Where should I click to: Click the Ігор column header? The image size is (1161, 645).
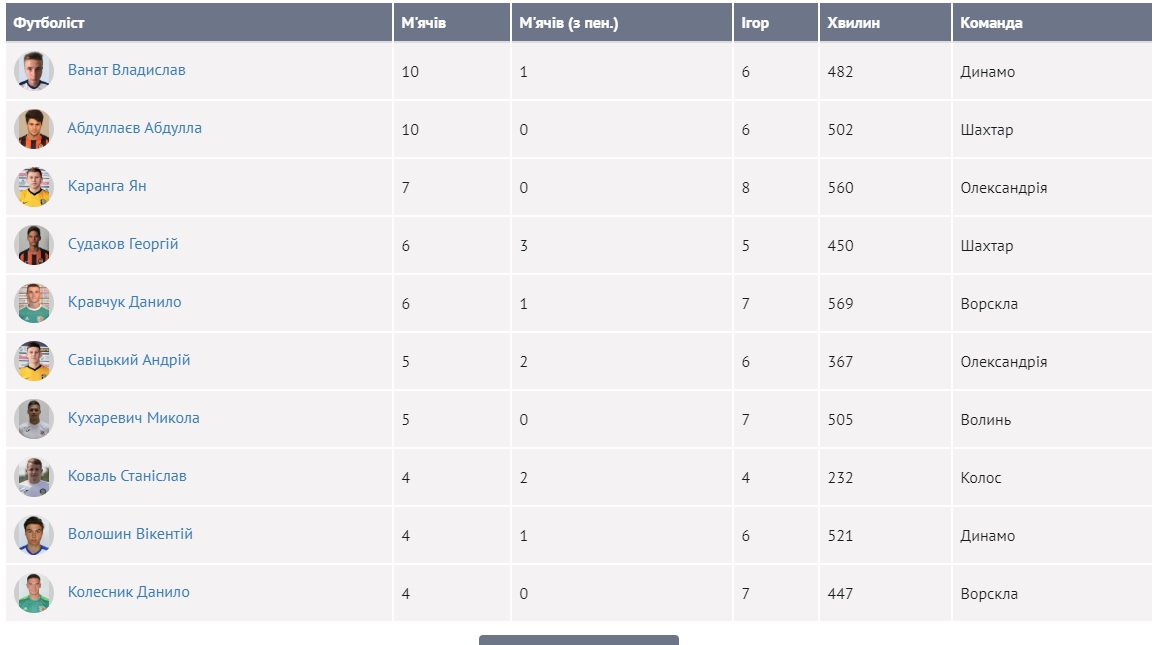755,22
